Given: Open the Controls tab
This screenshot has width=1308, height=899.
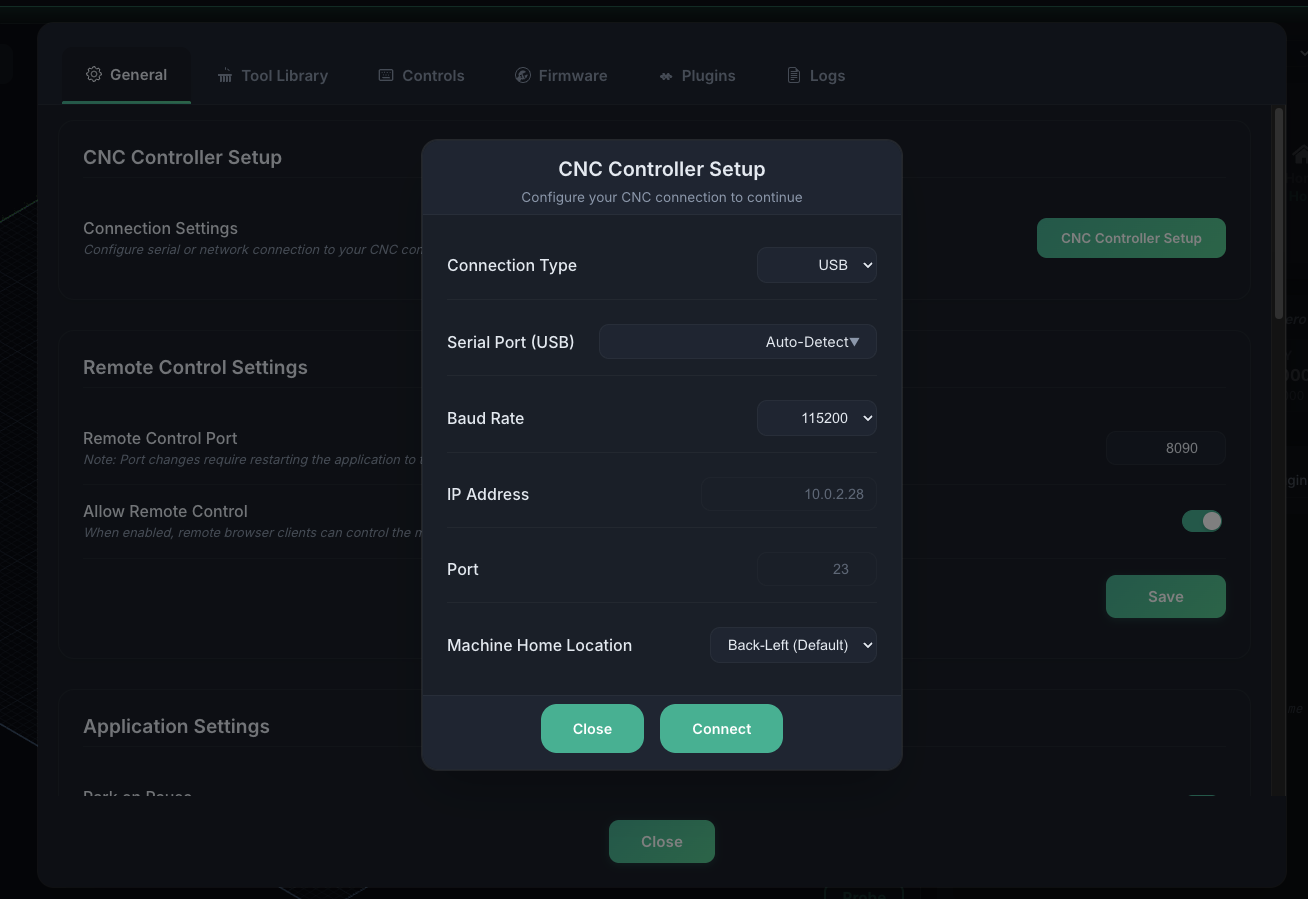Looking at the screenshot, I should click(x=421, y=75).
